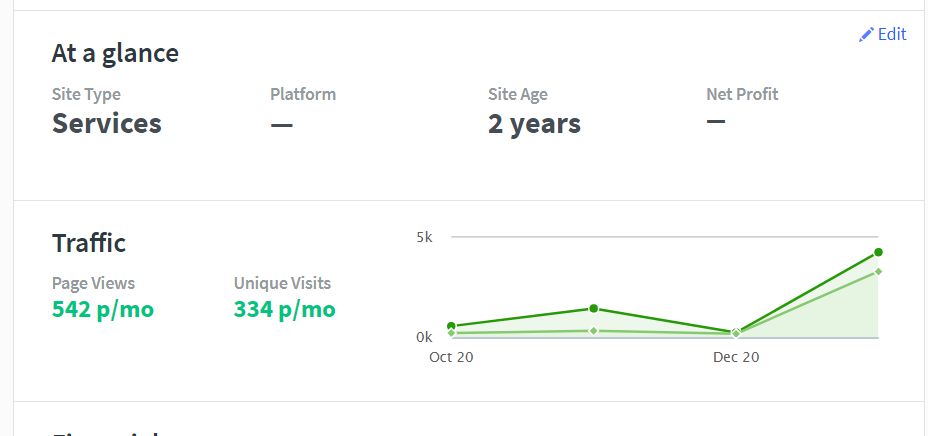Image resolution: width=928 pixels, height=436 pixels.
Task: Select the Oct 20 page views point
Action: [452, 326]
